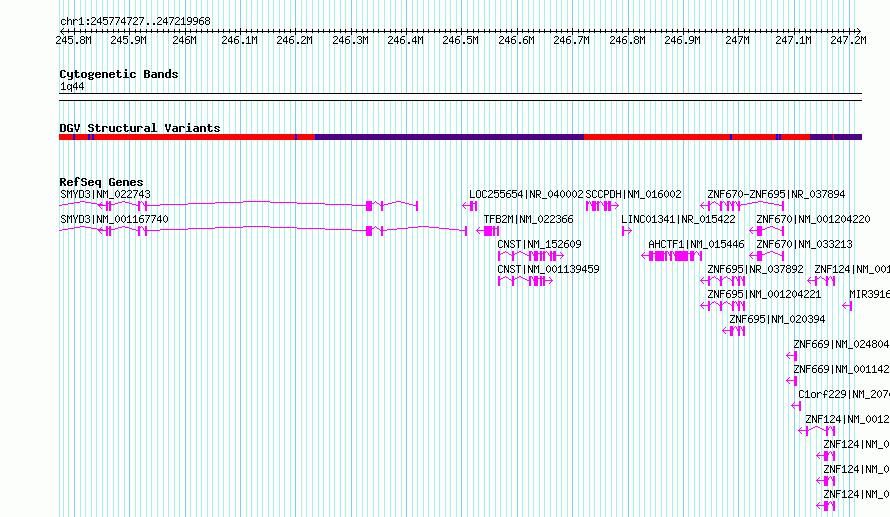Click the LINC01341 gene arrow glyph
The height and width of the screenshot is (517, 890).
point(627,231)
